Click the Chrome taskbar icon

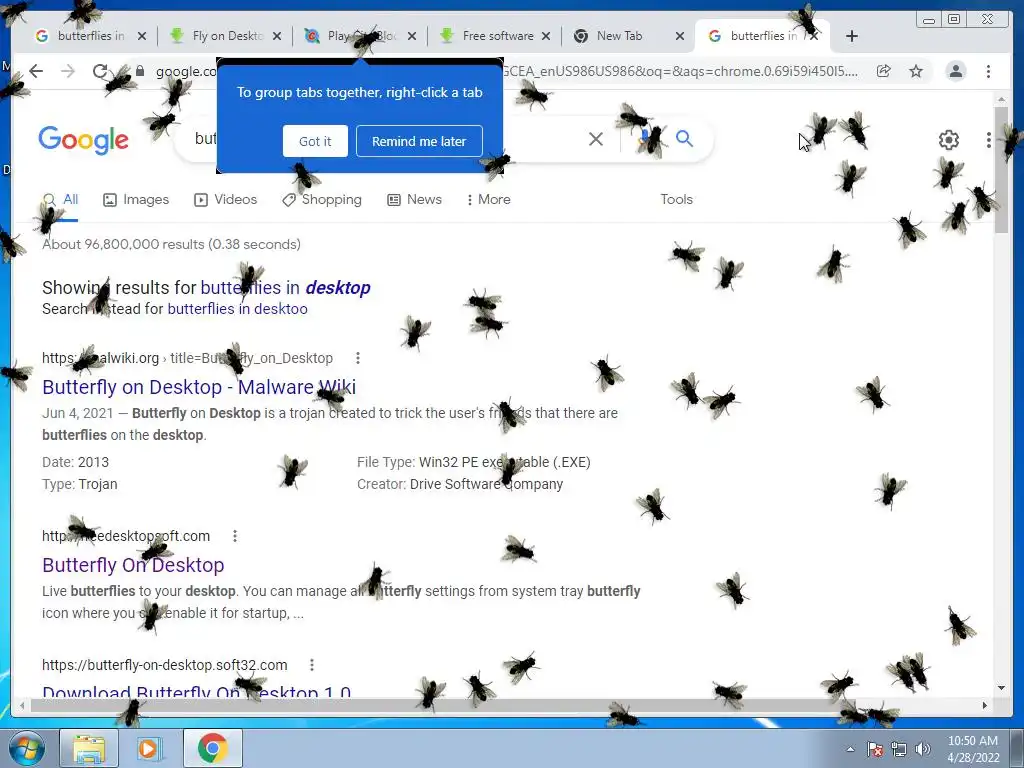point(212,748)
